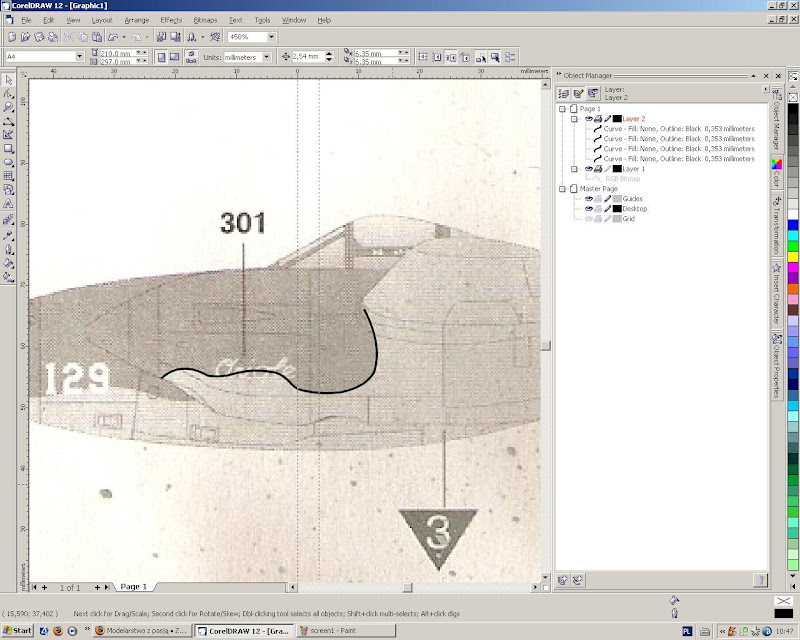Open the zoom level dropdown showing 450%

click(x=271, y=37)
